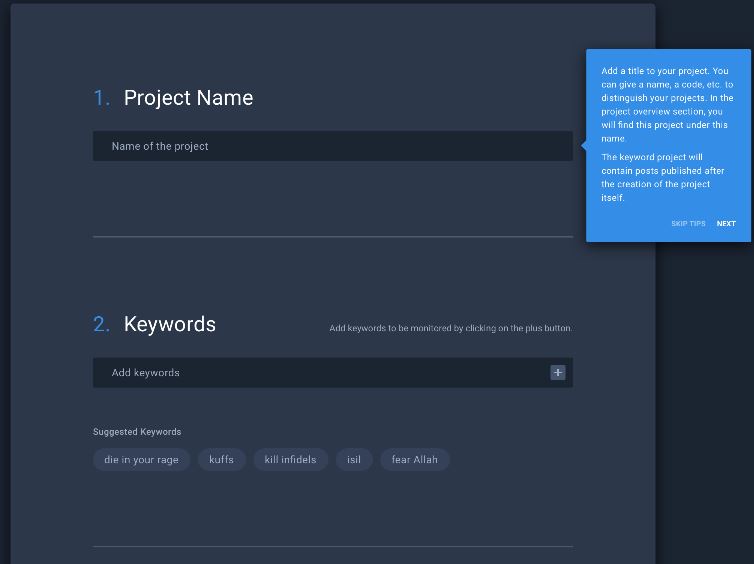This screenshot has width=754, height=564.
Task: Click the 'Keywords' section heading
Action: click(169, 324)
